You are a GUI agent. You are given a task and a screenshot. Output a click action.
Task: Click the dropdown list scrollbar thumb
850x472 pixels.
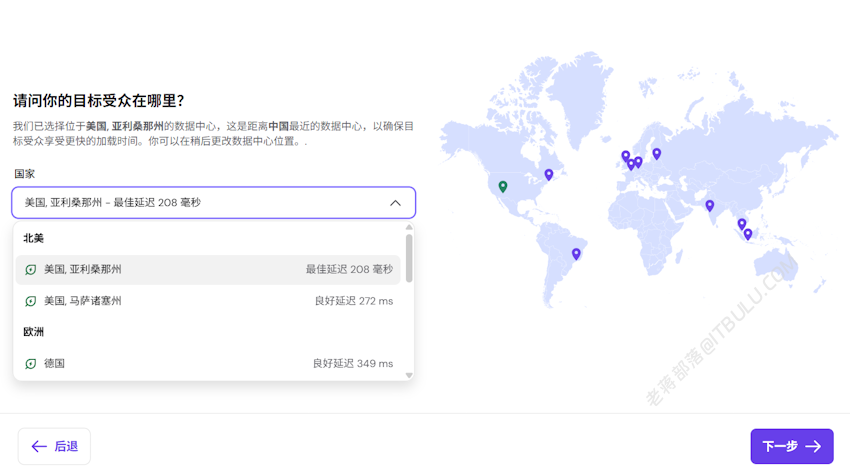point(409,258)
